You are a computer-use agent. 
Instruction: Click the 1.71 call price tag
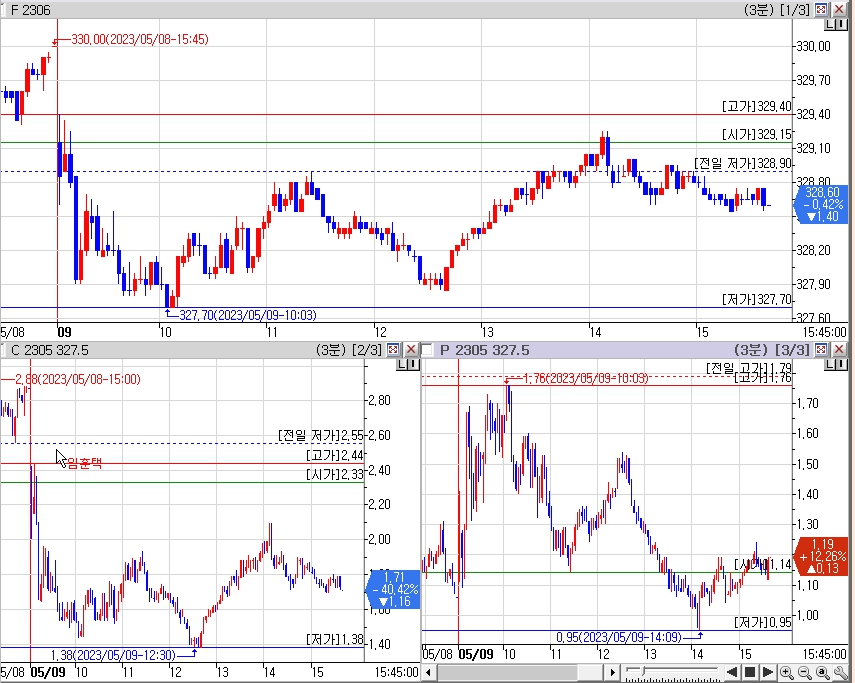pos(394,589)
